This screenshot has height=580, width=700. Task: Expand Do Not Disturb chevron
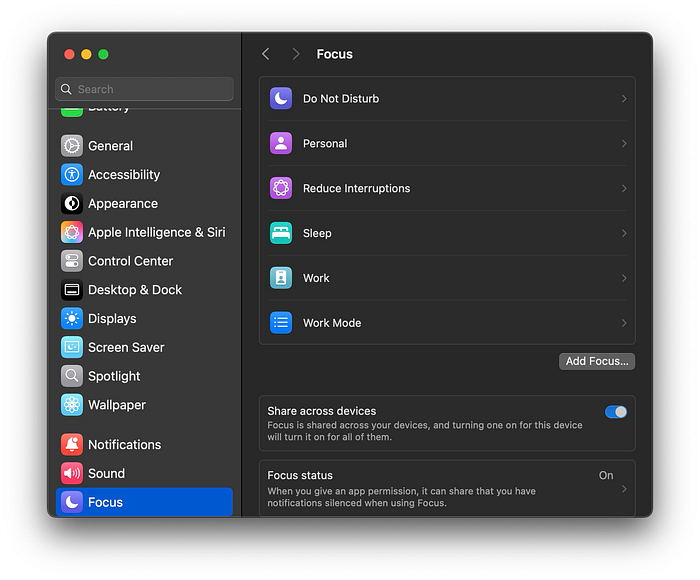(x=624, y=99)
